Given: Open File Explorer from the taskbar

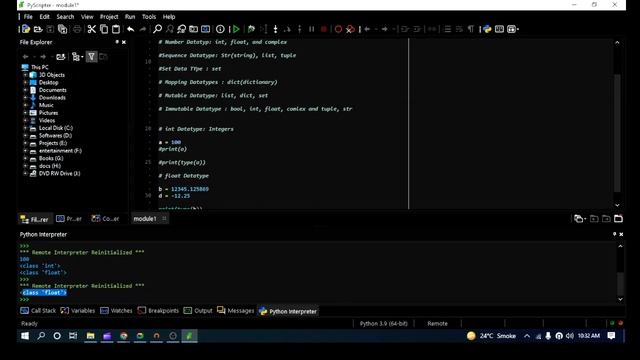Looking at the screenshot, I should point(91,336).
